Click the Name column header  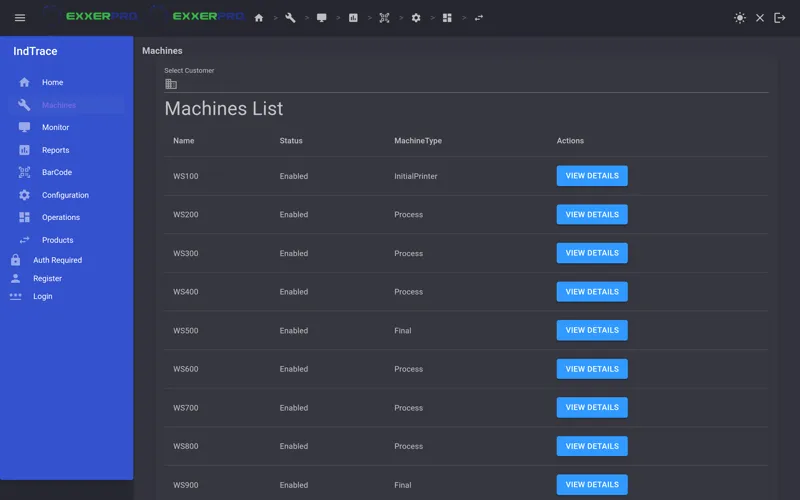[x=184, y=141]
